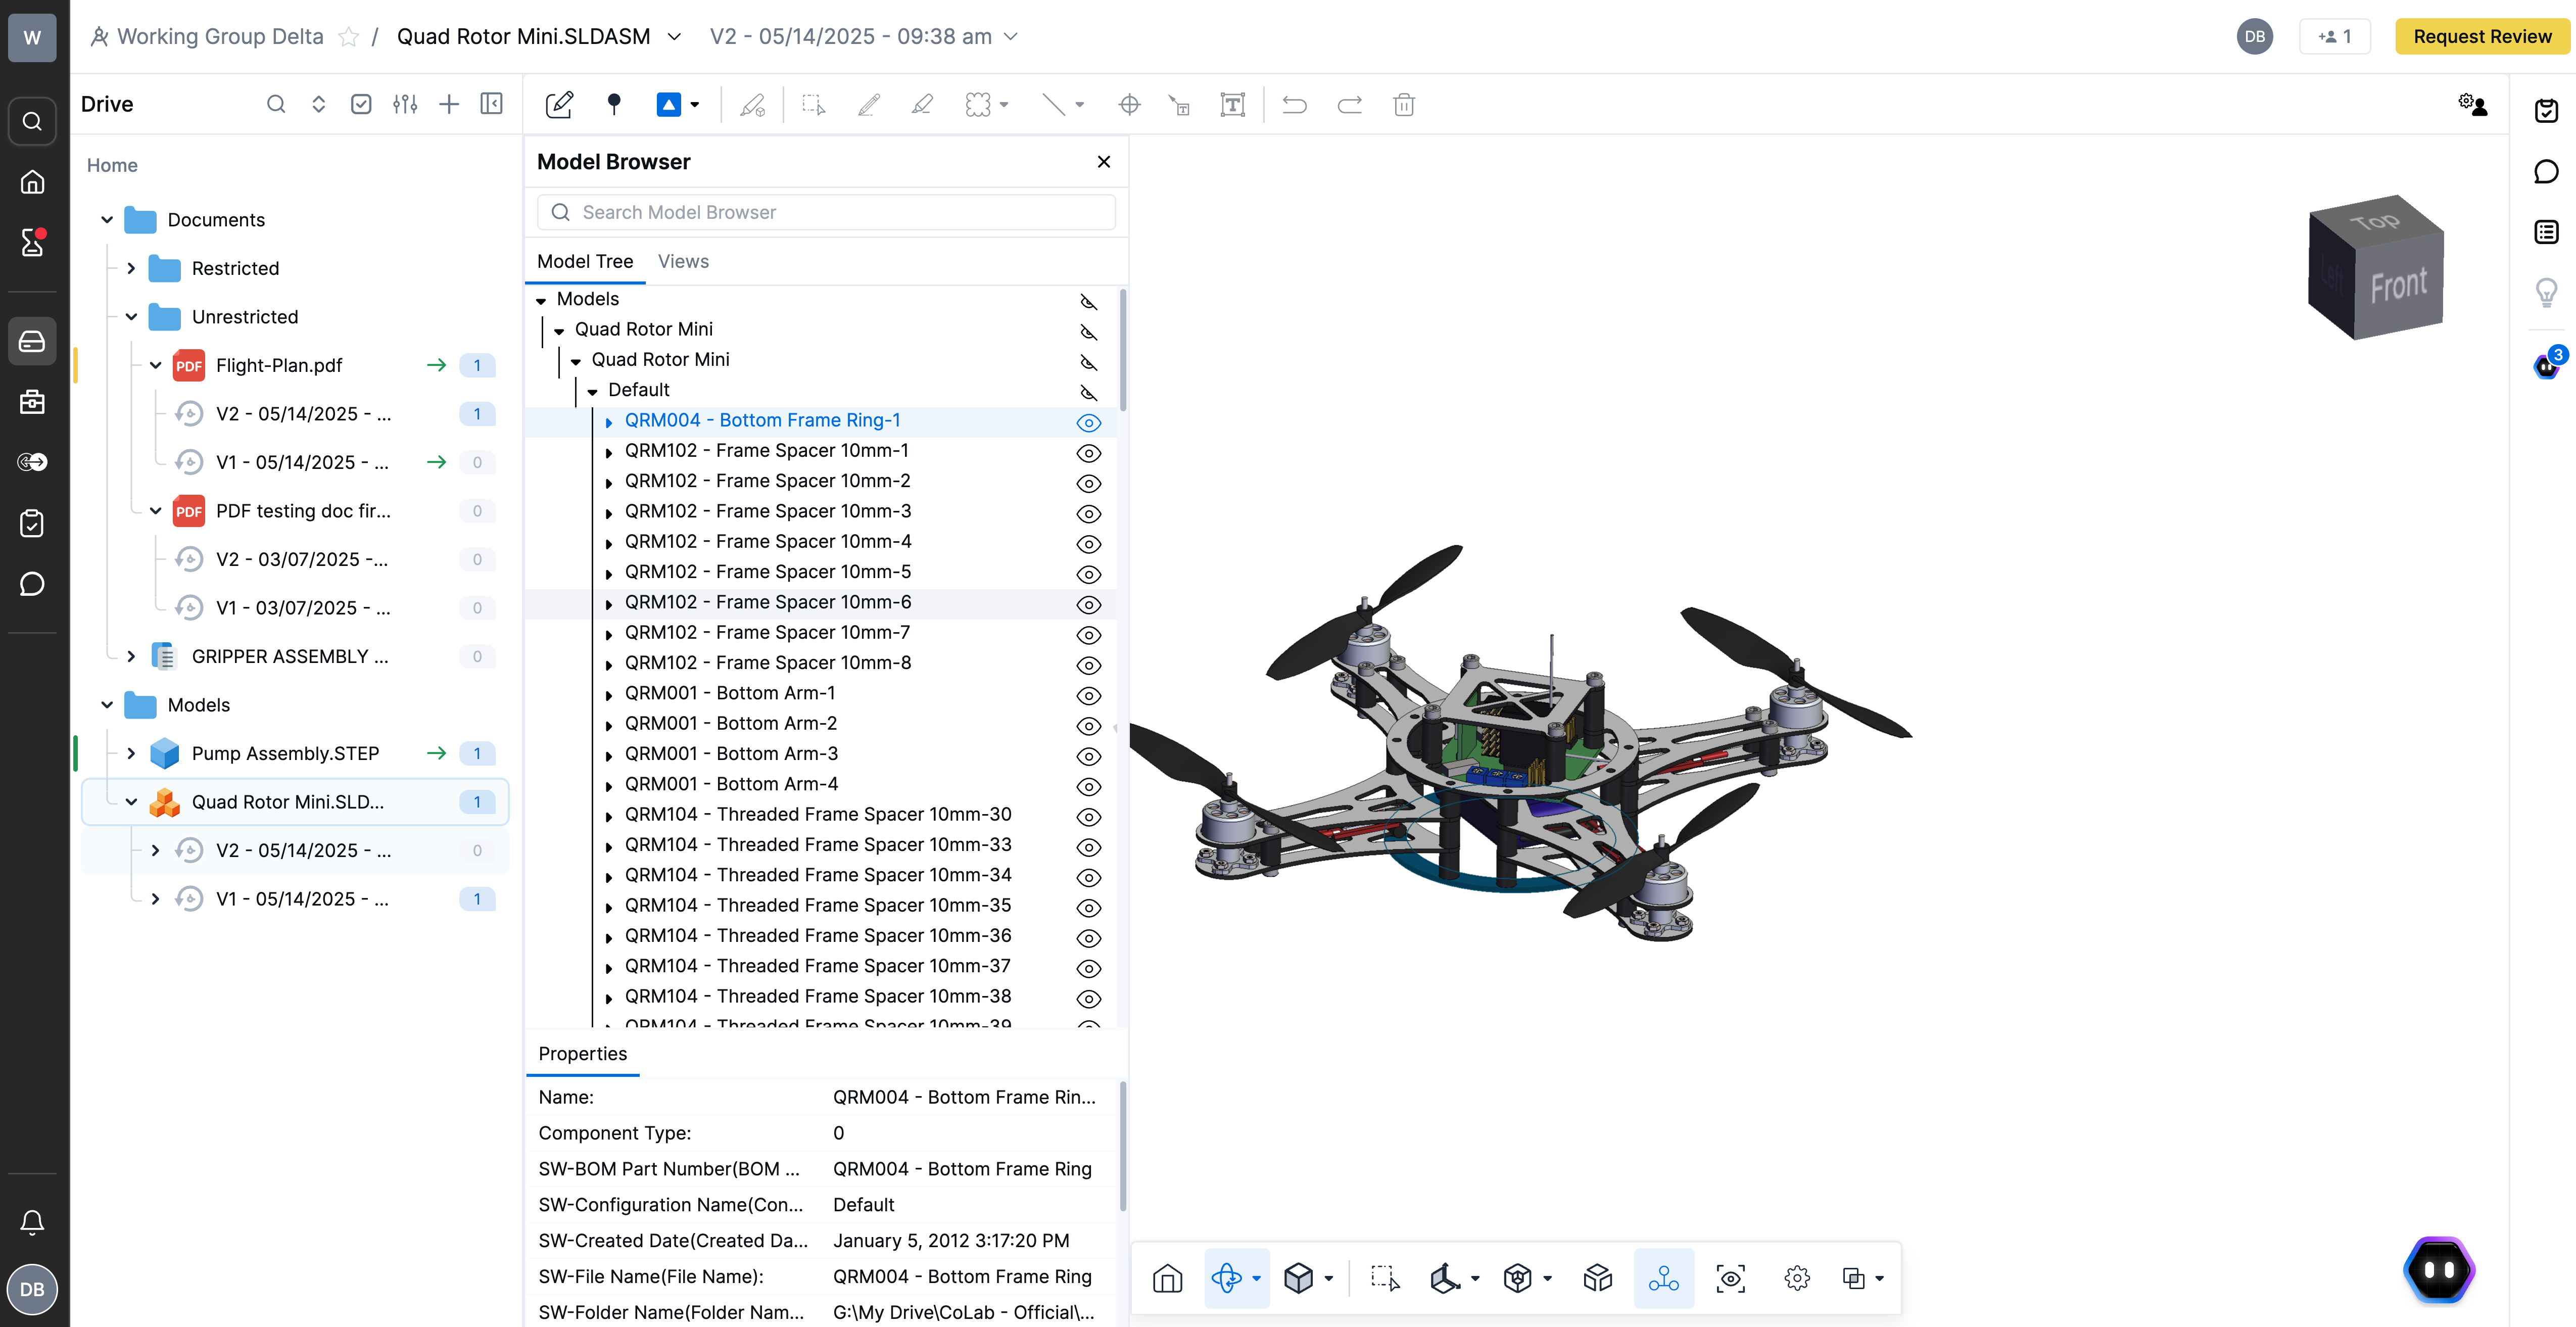Open the file name dropdown chevron
The height and width of the screenshot is (1327, 2576).
(674, 36)
